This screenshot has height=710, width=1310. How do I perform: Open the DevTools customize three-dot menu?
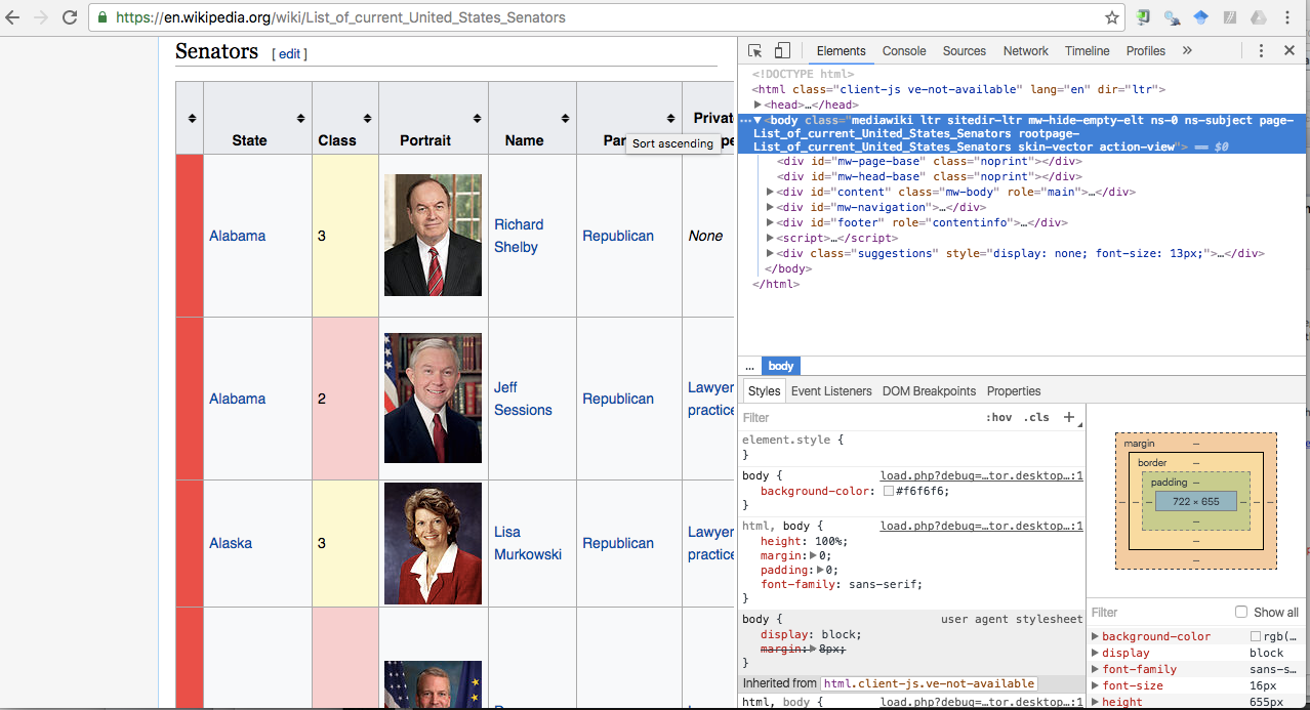point(1261,51)
